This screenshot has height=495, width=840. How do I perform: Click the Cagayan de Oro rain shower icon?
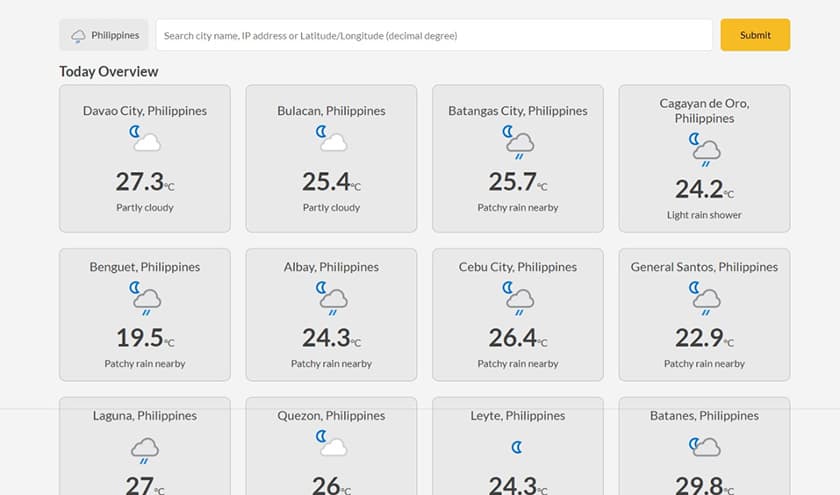point(704,148)
